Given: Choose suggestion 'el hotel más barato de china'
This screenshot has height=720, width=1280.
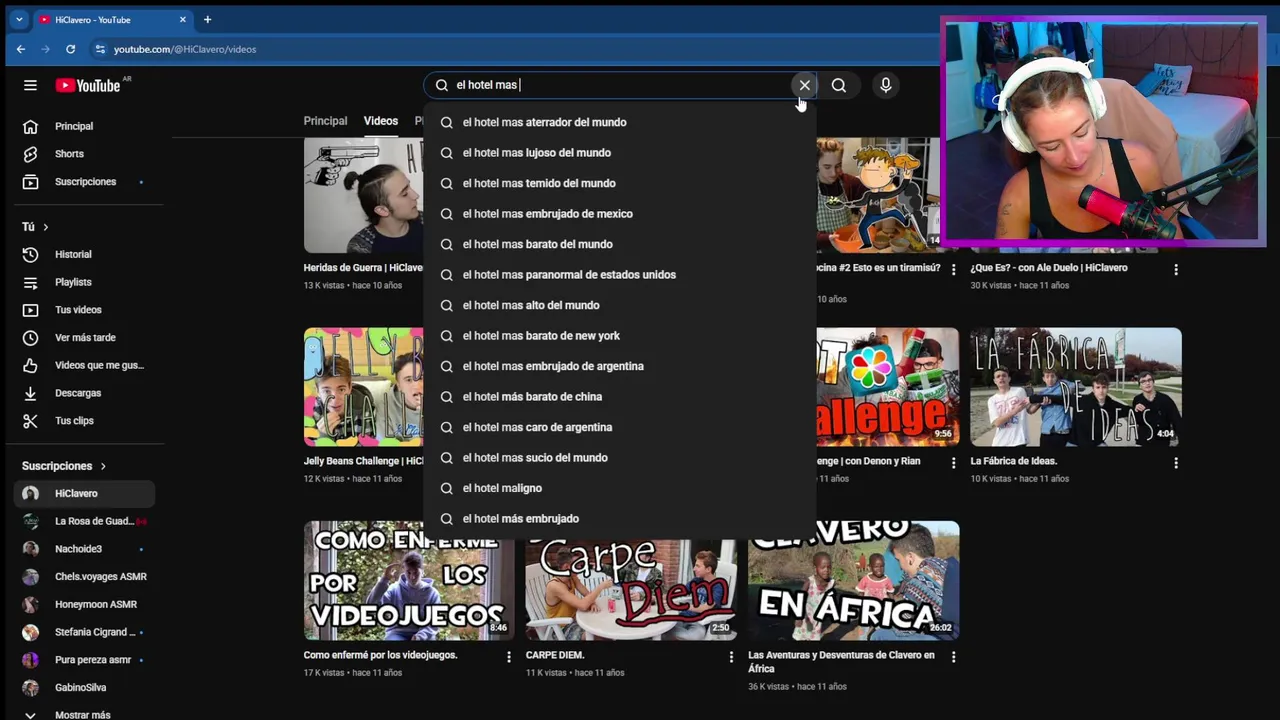Looking at the screenshot, I should [620, 397].
